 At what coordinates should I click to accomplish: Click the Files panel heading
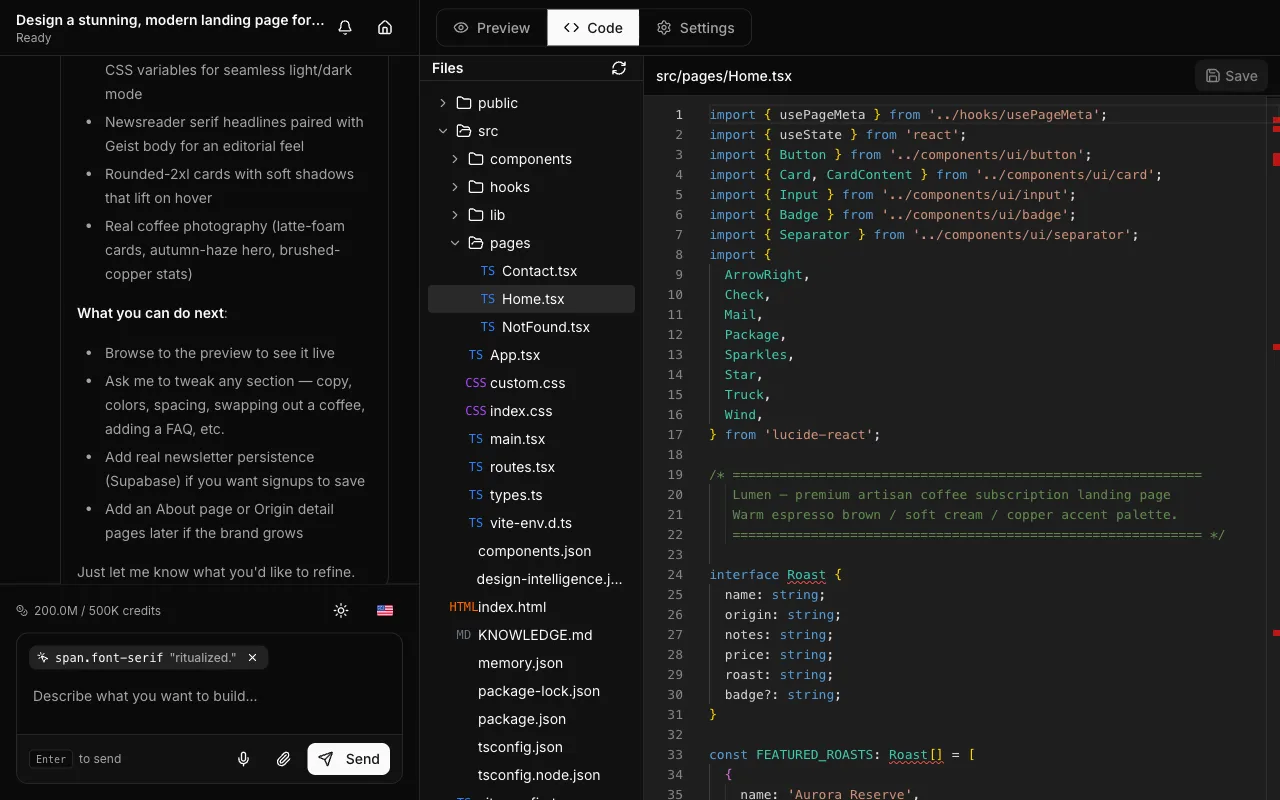tap(447, 68)
